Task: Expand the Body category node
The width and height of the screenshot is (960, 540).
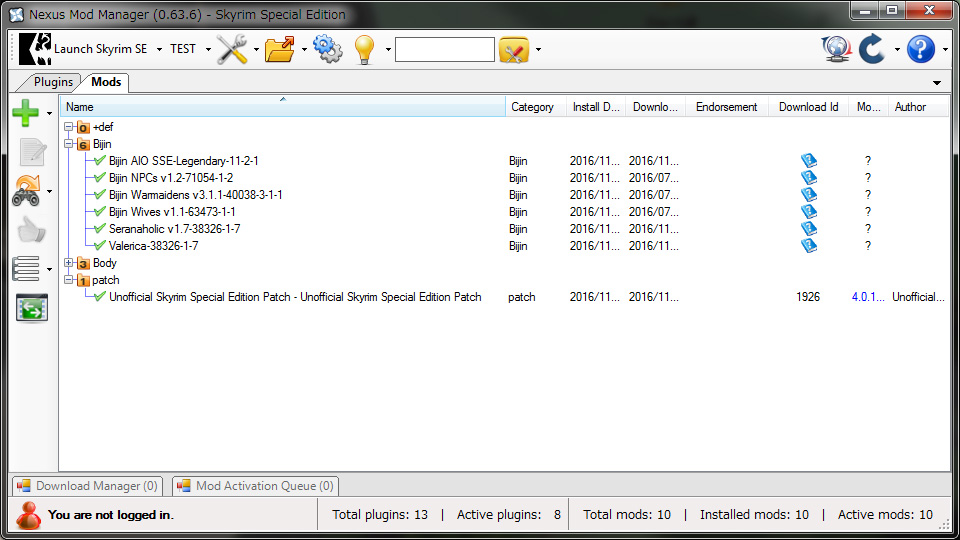Action: (69, 263)
